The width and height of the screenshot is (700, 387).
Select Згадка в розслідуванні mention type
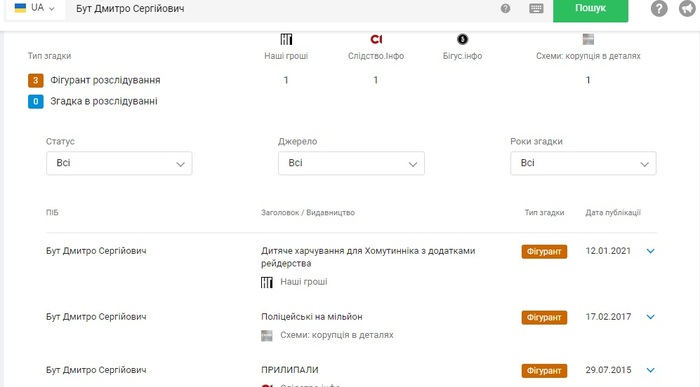(x=104, y=101)
